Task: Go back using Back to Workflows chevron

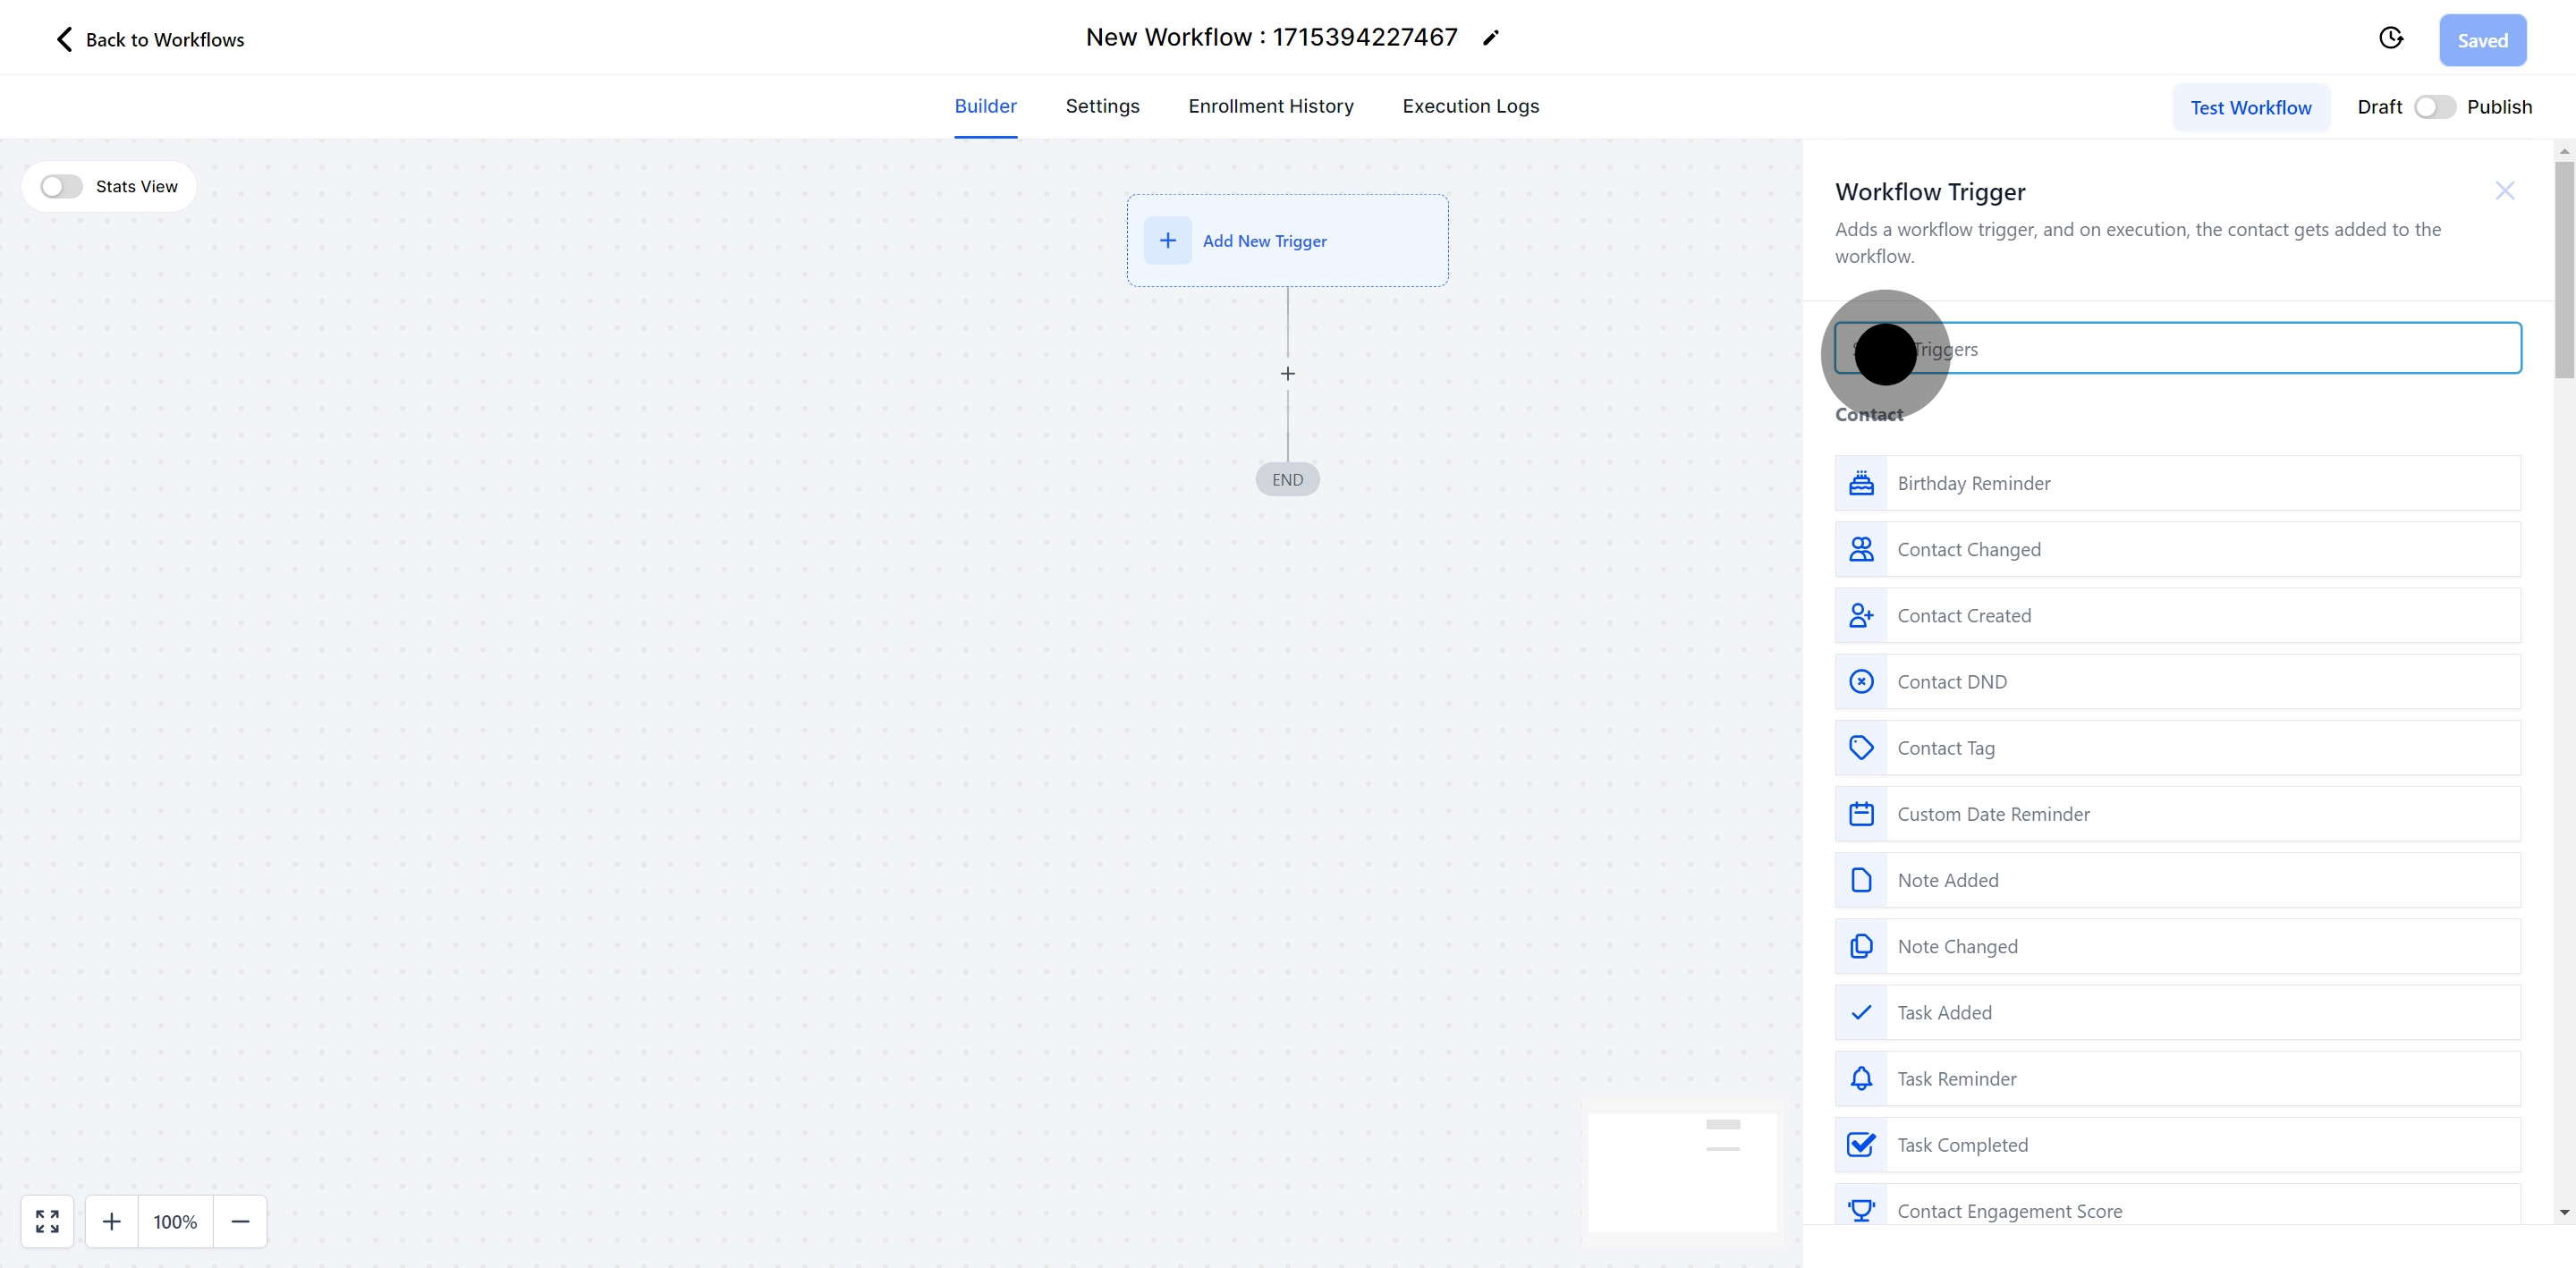Action: click(x=64, y=39)
